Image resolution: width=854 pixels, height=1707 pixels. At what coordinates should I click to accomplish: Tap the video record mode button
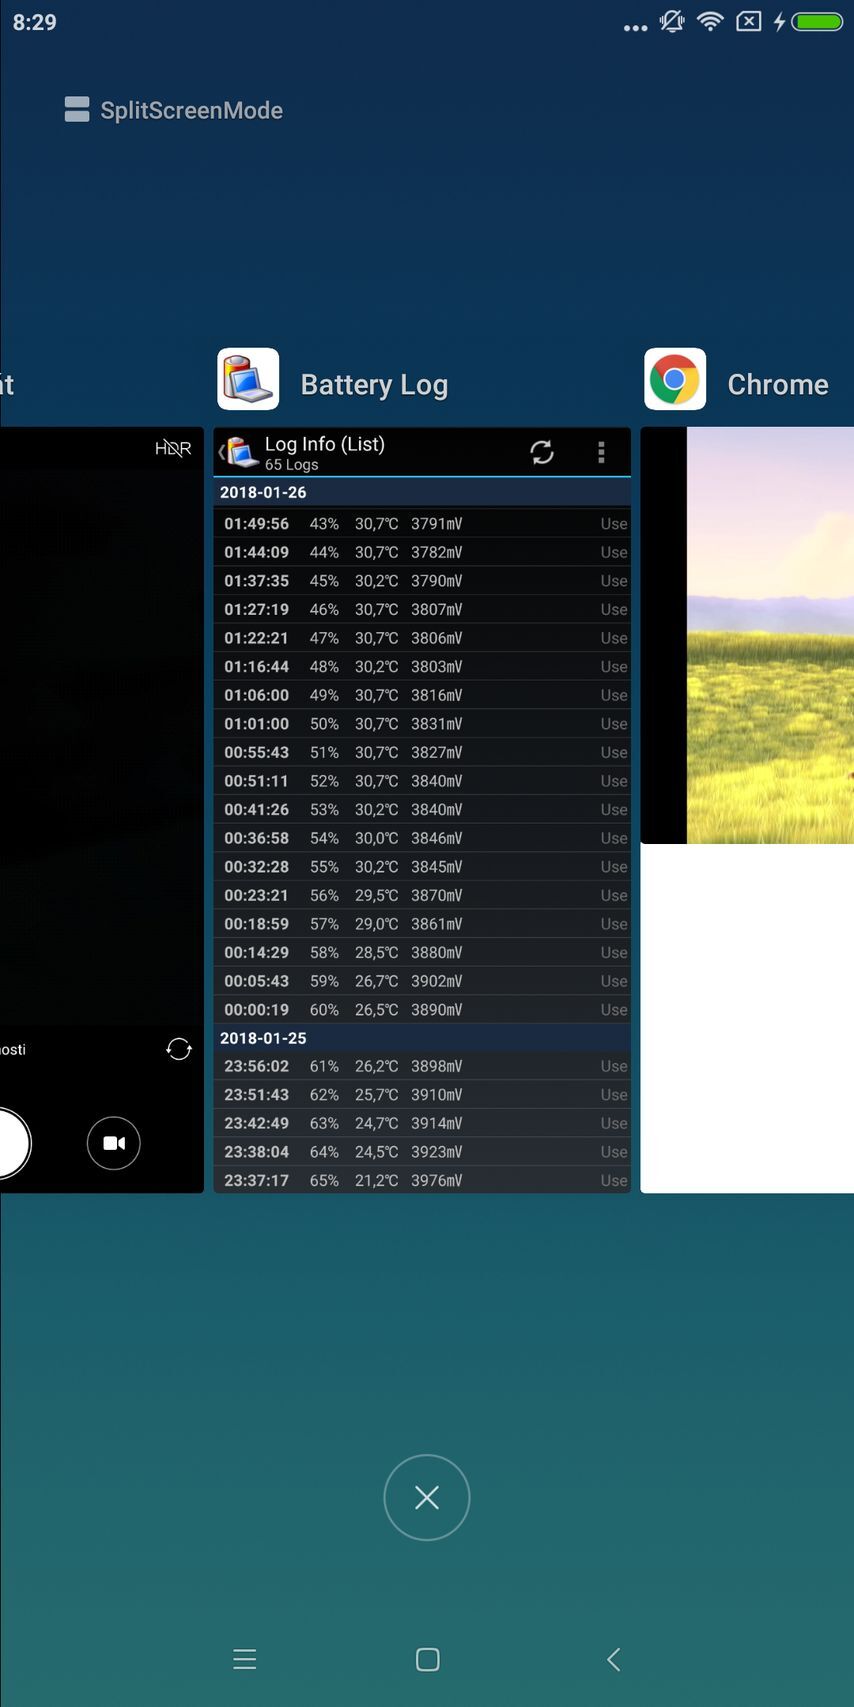click(x=114, y=1143)
